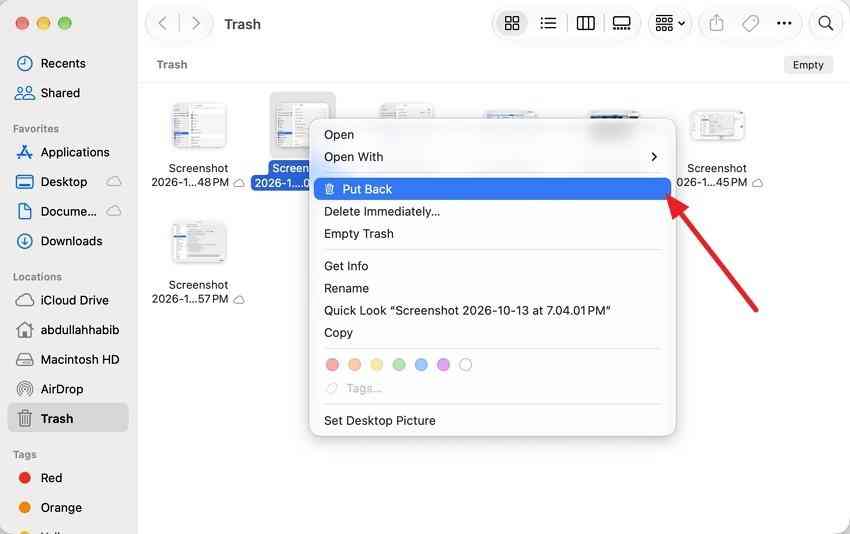
Task: Switch to list view
Action: pos(548,23)
